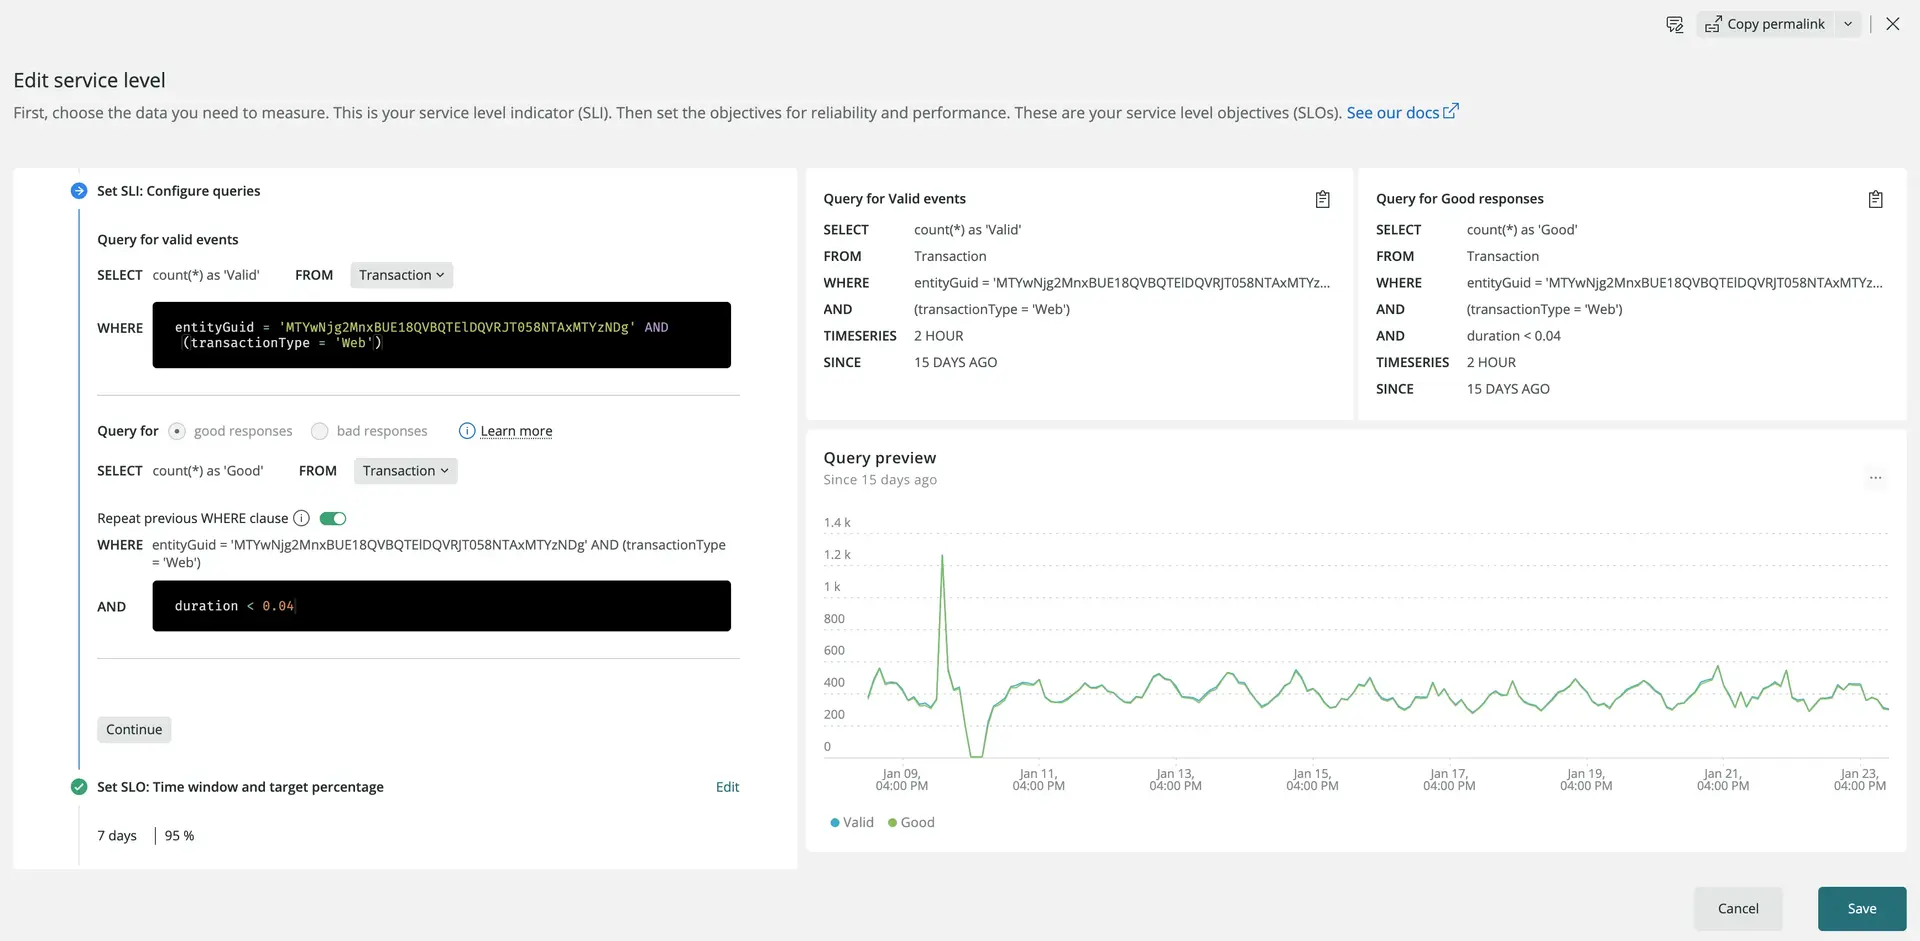Open Transaction dropdown for valid events query
Viewport: 1920px width, 941px height.
pyautogui.click(x=401, y=275)
